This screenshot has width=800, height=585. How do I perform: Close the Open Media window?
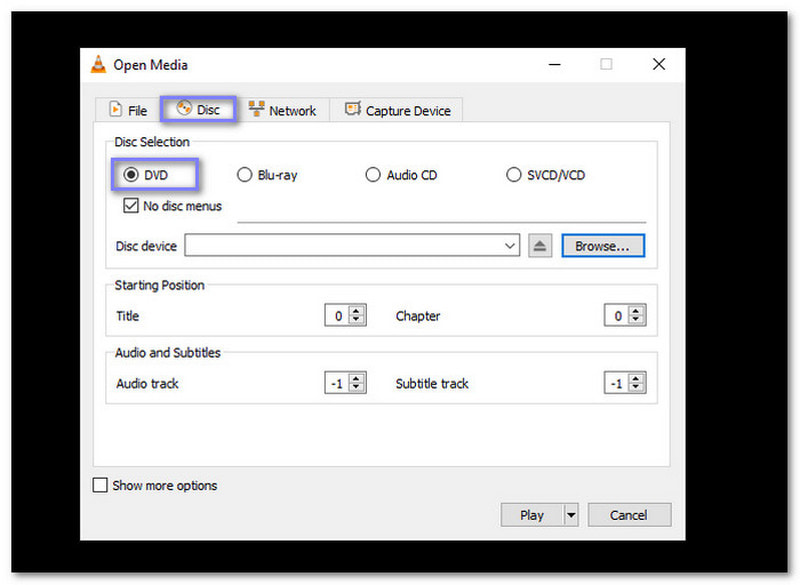click(659, 64)
